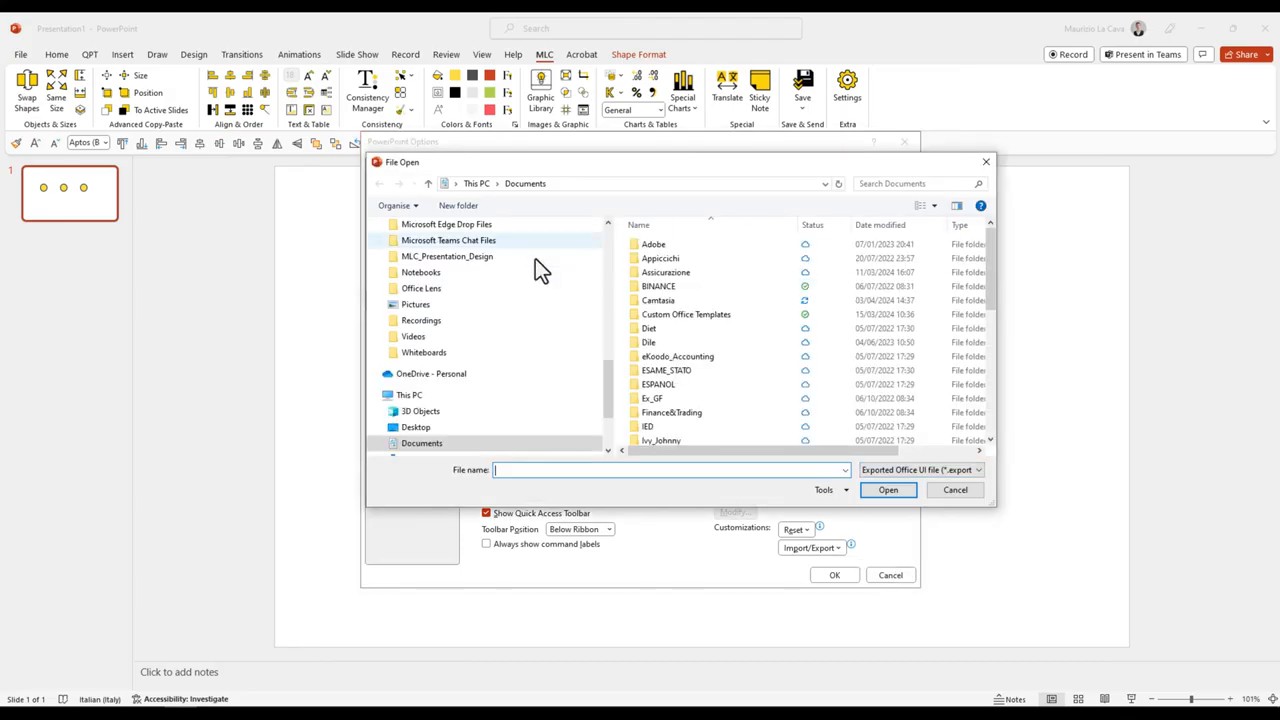1280x720 pixels.
Task: Click the Swap Shapes tool
Action: (27, 91)
